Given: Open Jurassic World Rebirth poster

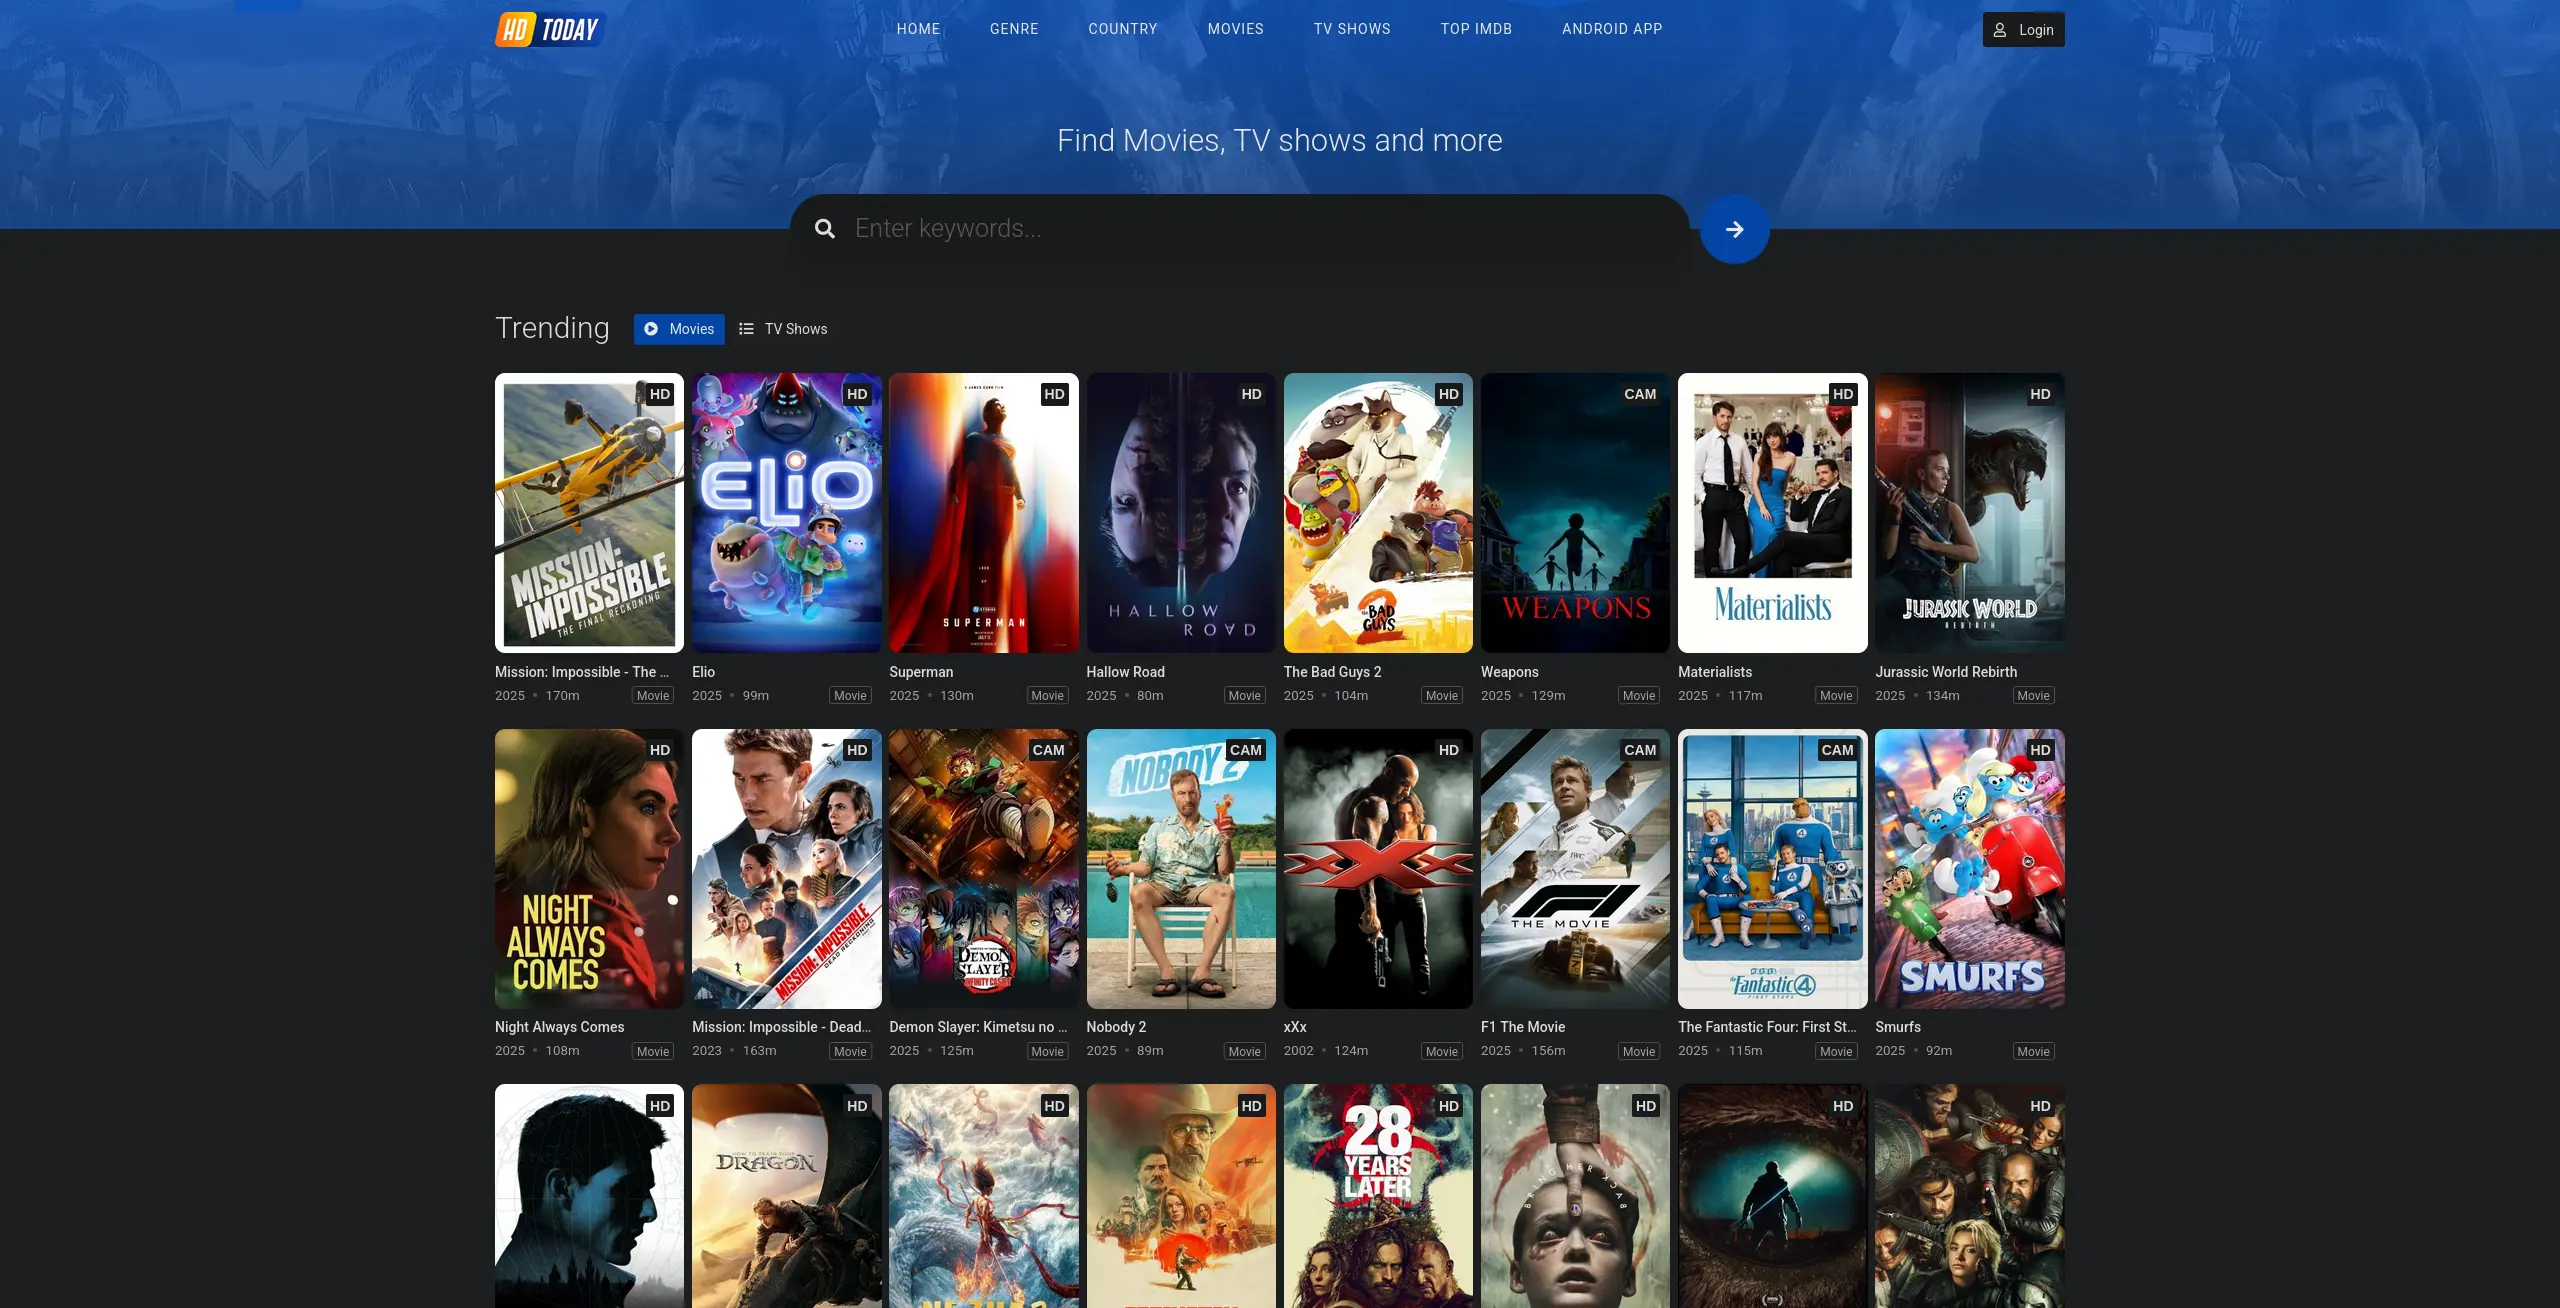Looking at the screenshot, I should (1969, 513).
